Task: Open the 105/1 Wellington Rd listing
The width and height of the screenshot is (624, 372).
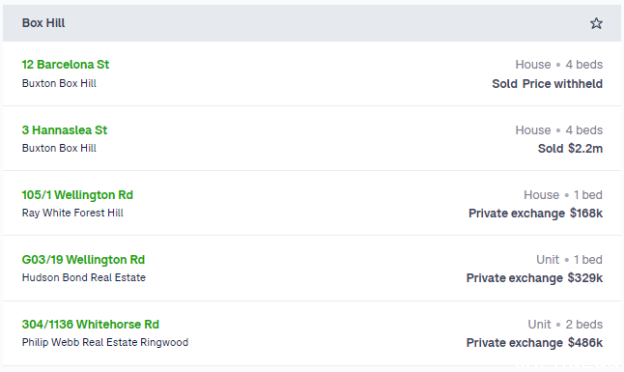Action: pyautogui.click(x=77, y=195)
